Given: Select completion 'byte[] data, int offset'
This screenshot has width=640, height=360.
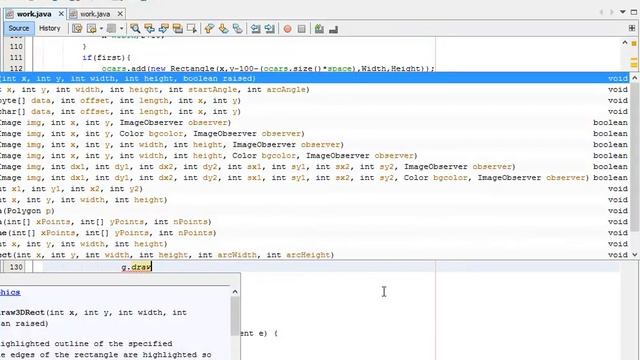Looking at the screenshot, I should click(314, 100).
